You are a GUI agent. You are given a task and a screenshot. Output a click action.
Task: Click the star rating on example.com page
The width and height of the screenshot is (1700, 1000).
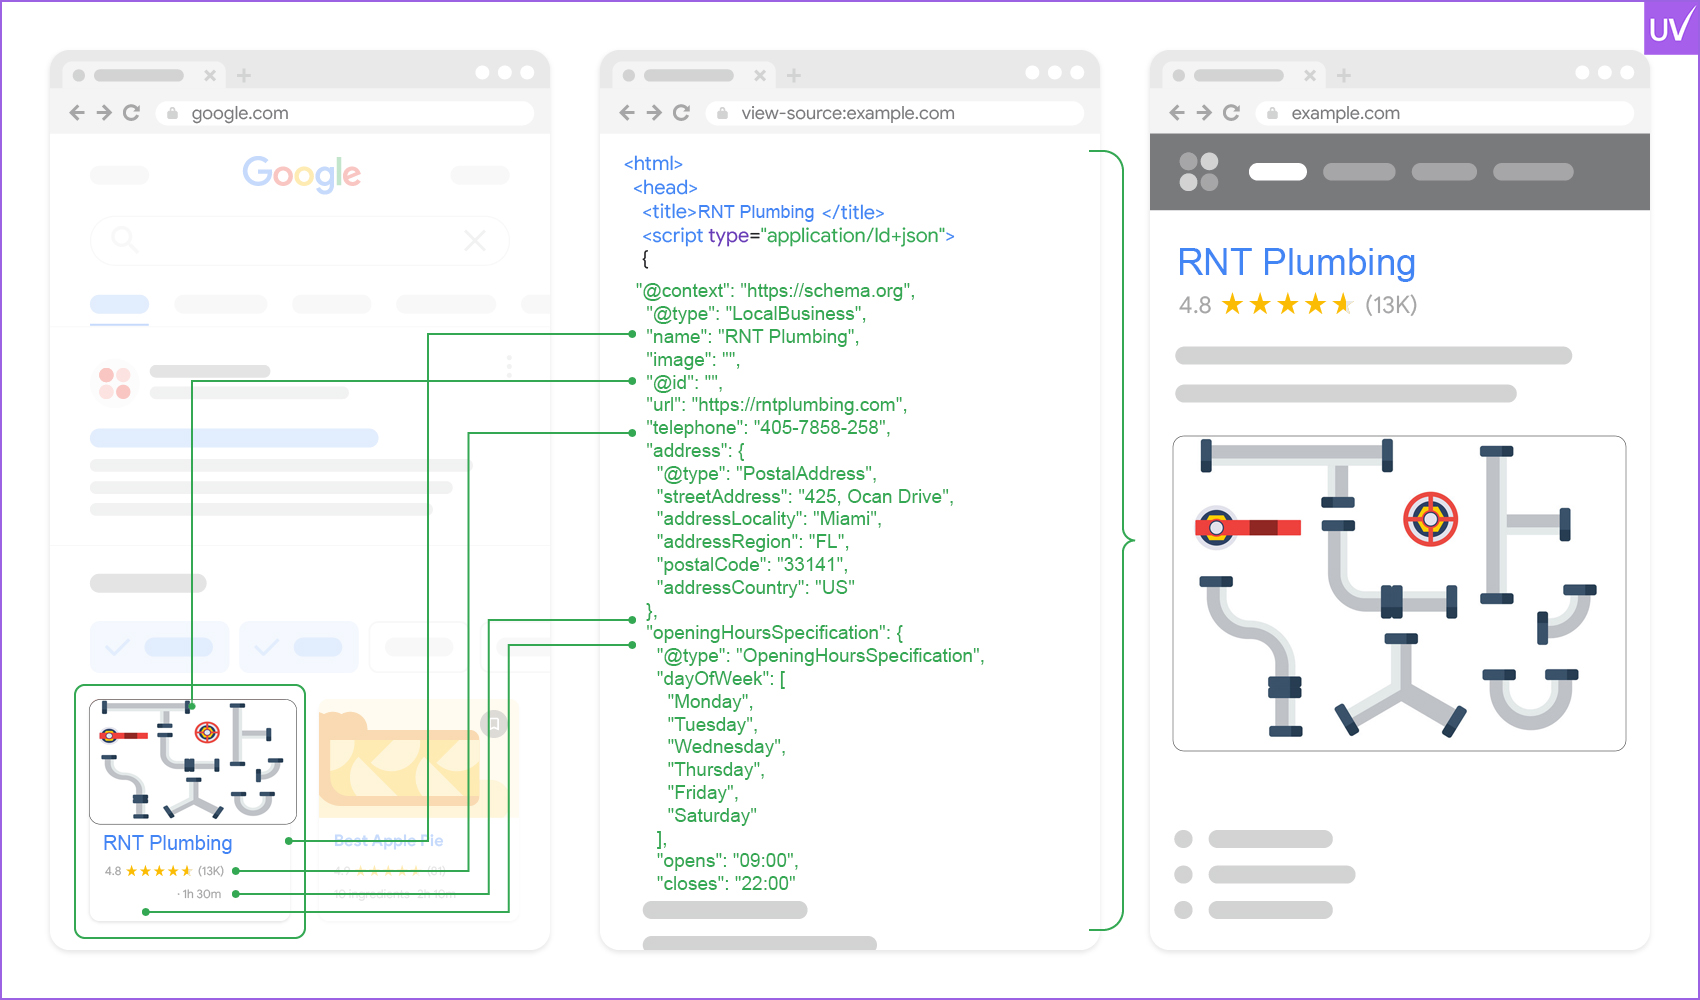click(x=1287, y=304)
